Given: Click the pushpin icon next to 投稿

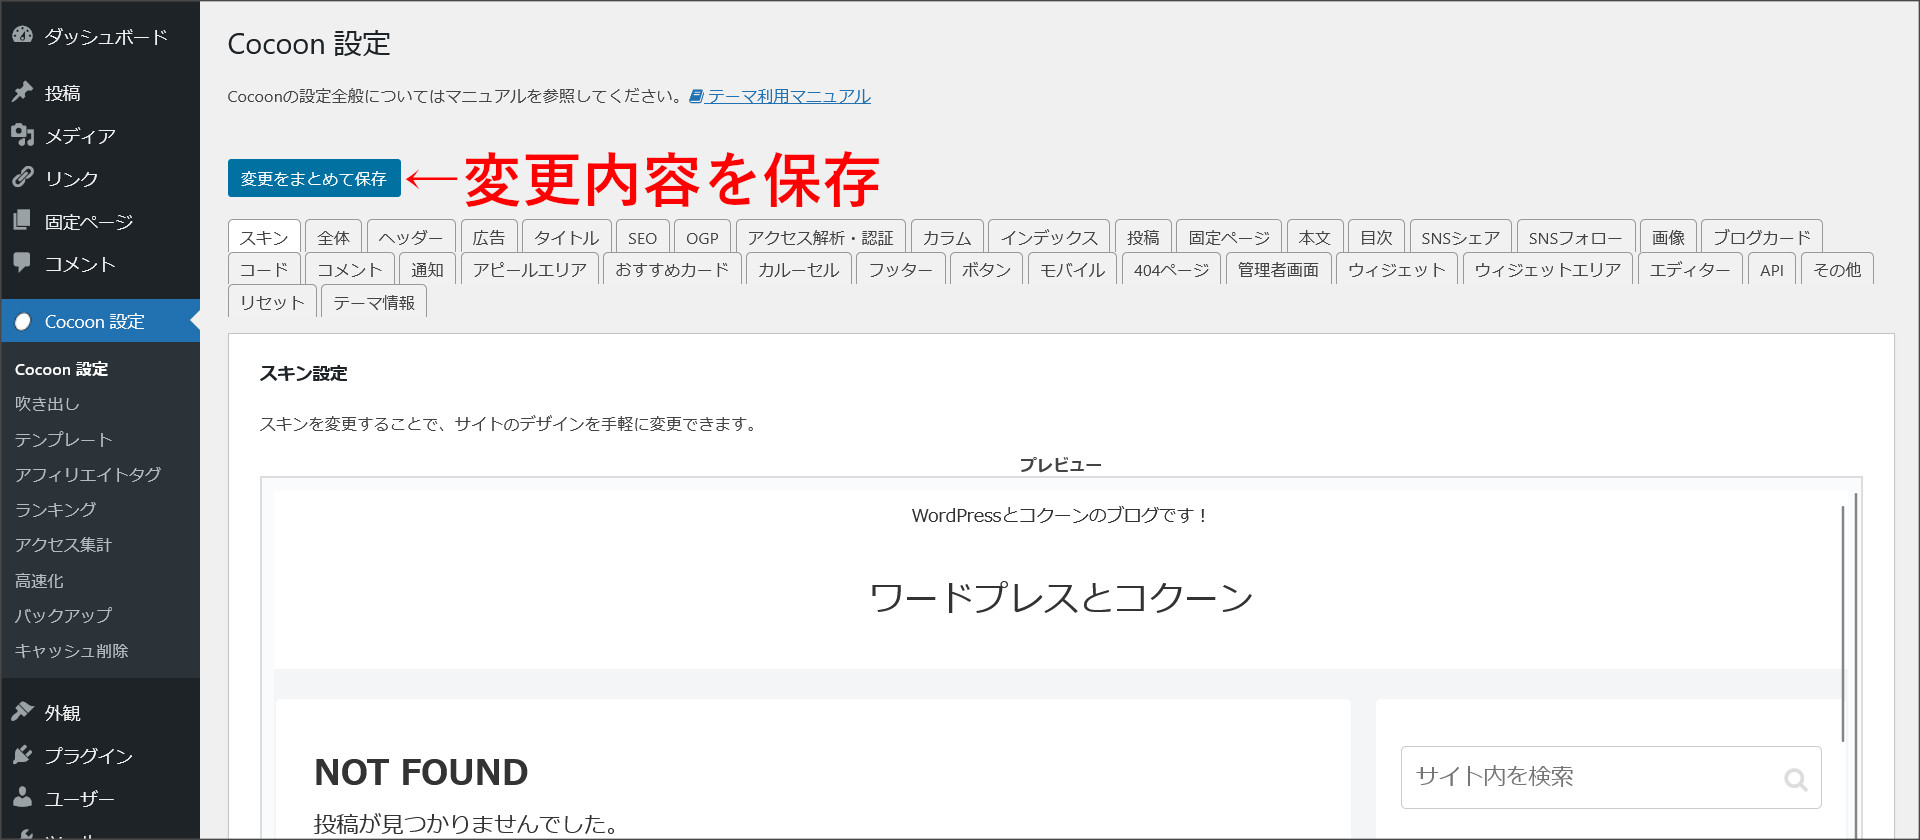Looking at the screenshot, I should pyautogui.click(x=22, y=92).
